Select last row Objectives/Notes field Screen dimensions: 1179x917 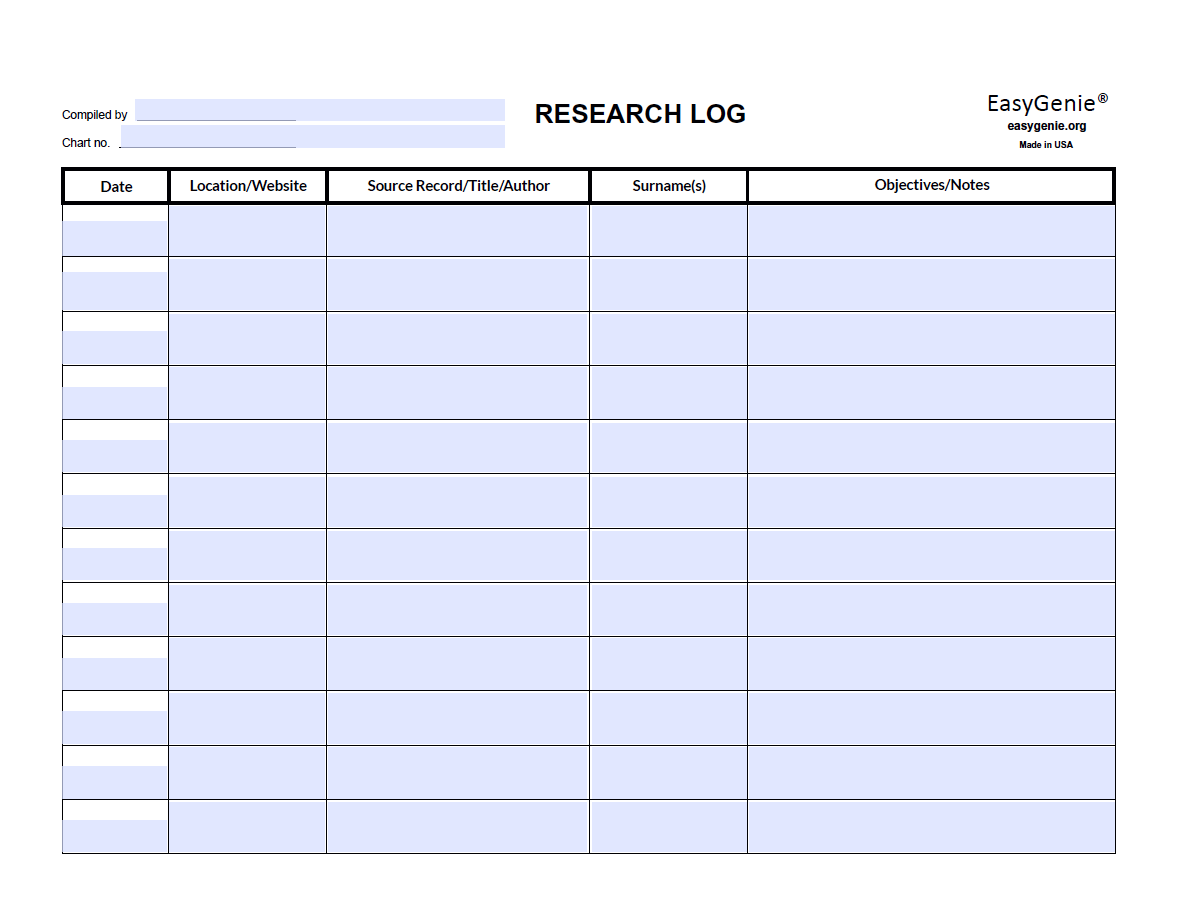[x=931, y=827]
